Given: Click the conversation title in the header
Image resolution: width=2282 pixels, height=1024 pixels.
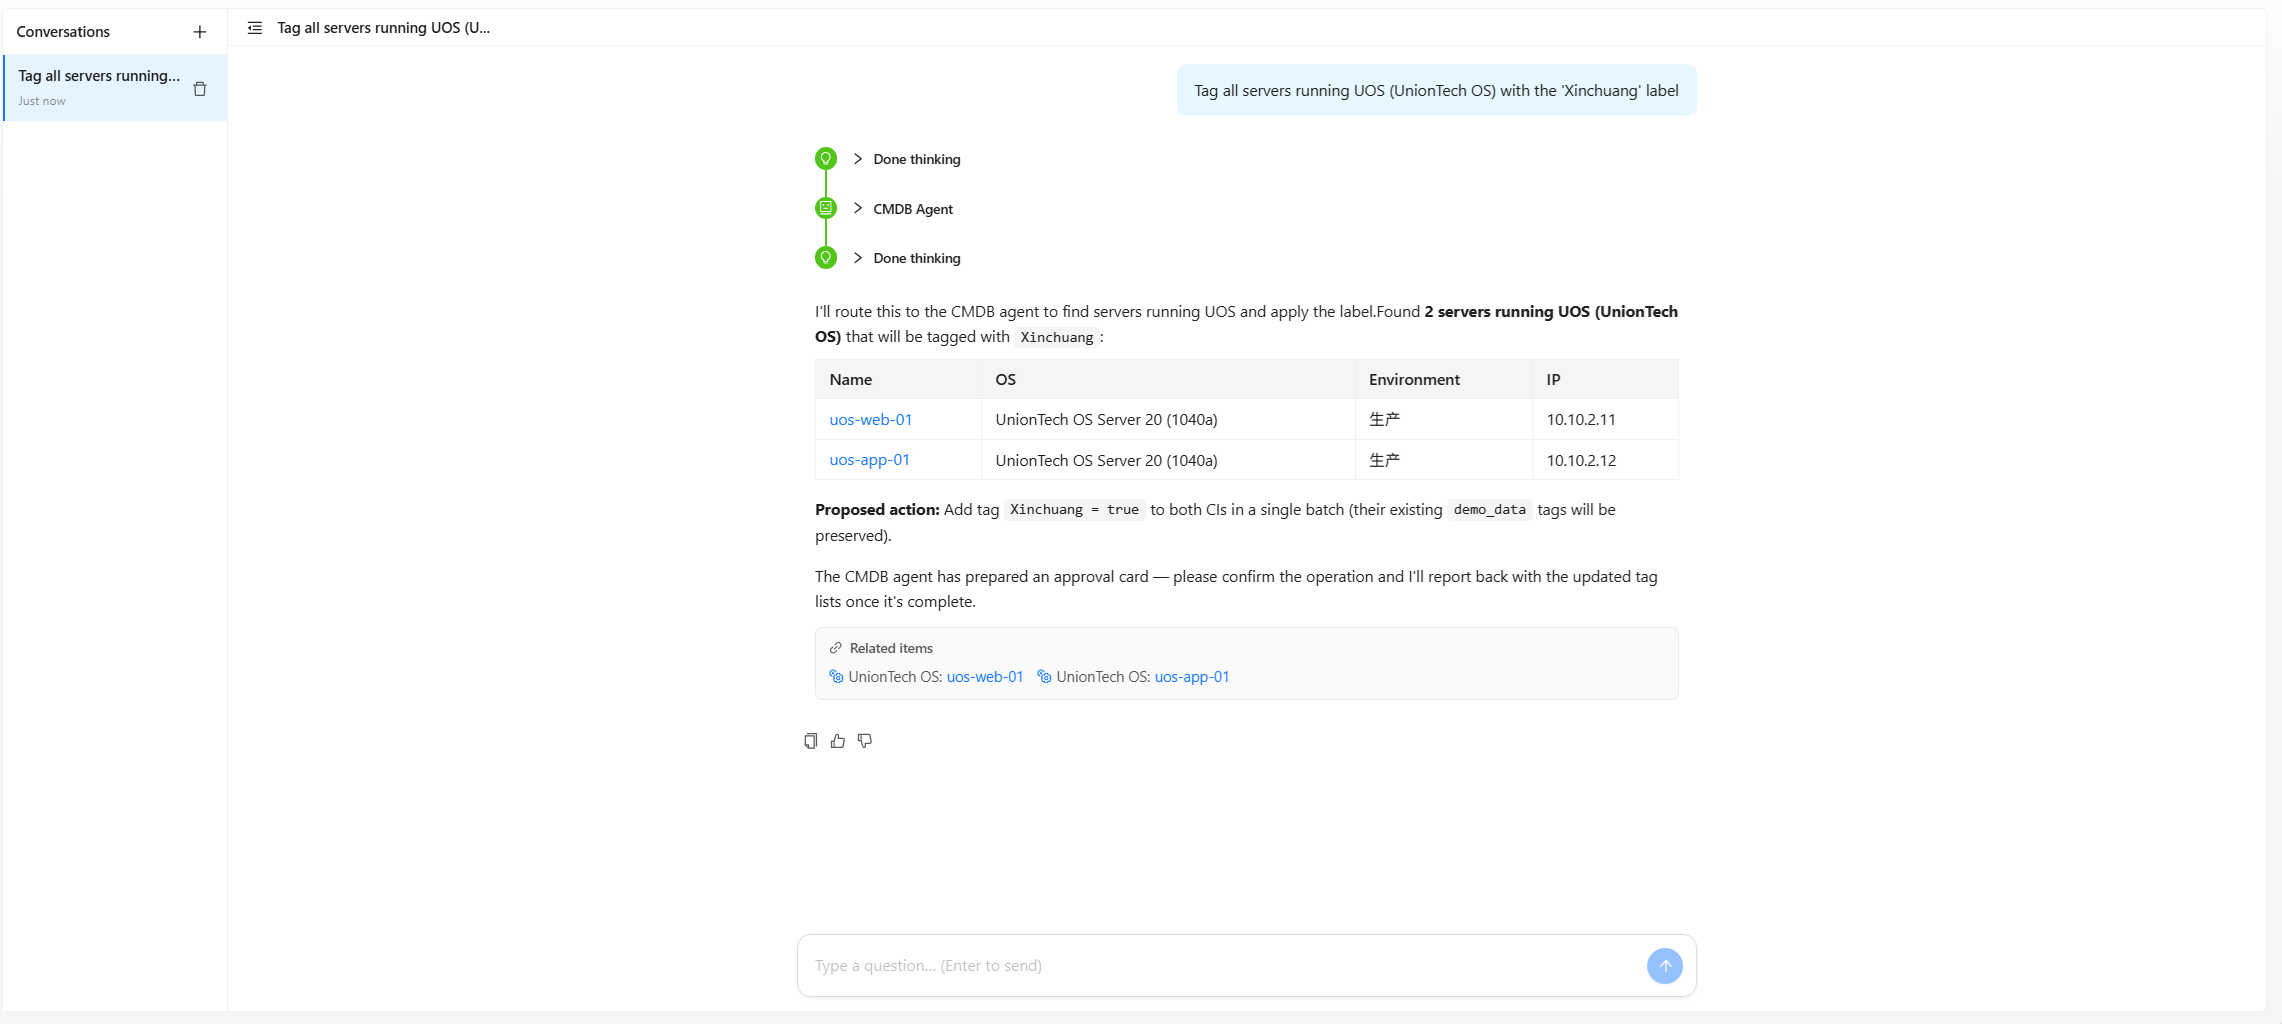Looking at the screenshot, I should [x=384, y=28].
